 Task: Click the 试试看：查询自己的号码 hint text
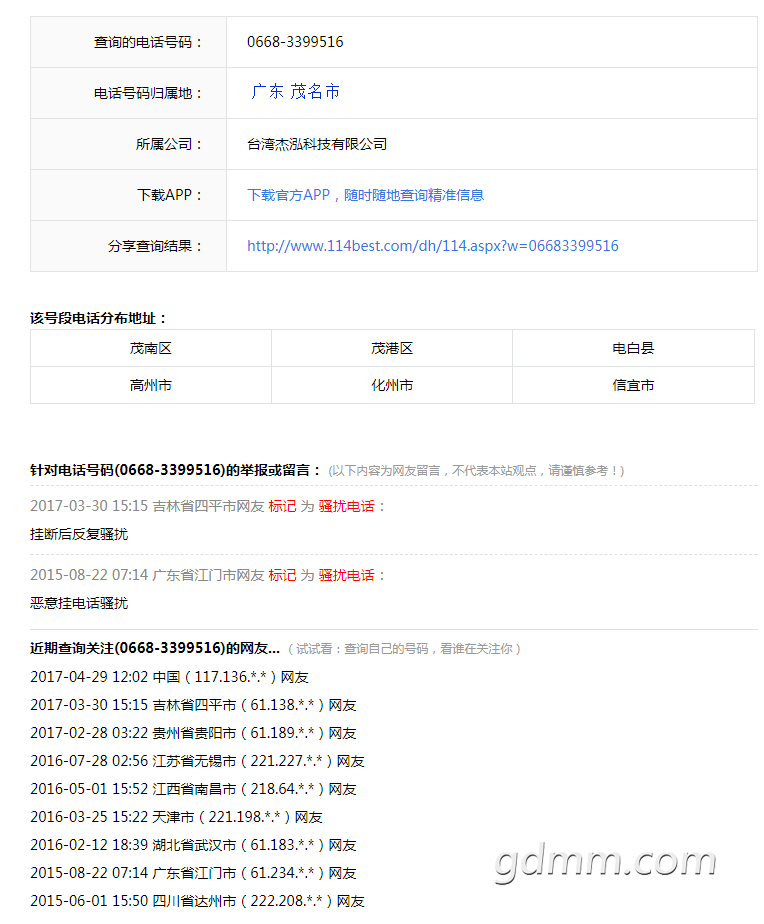pyautogui.click(x=404, y=649)
